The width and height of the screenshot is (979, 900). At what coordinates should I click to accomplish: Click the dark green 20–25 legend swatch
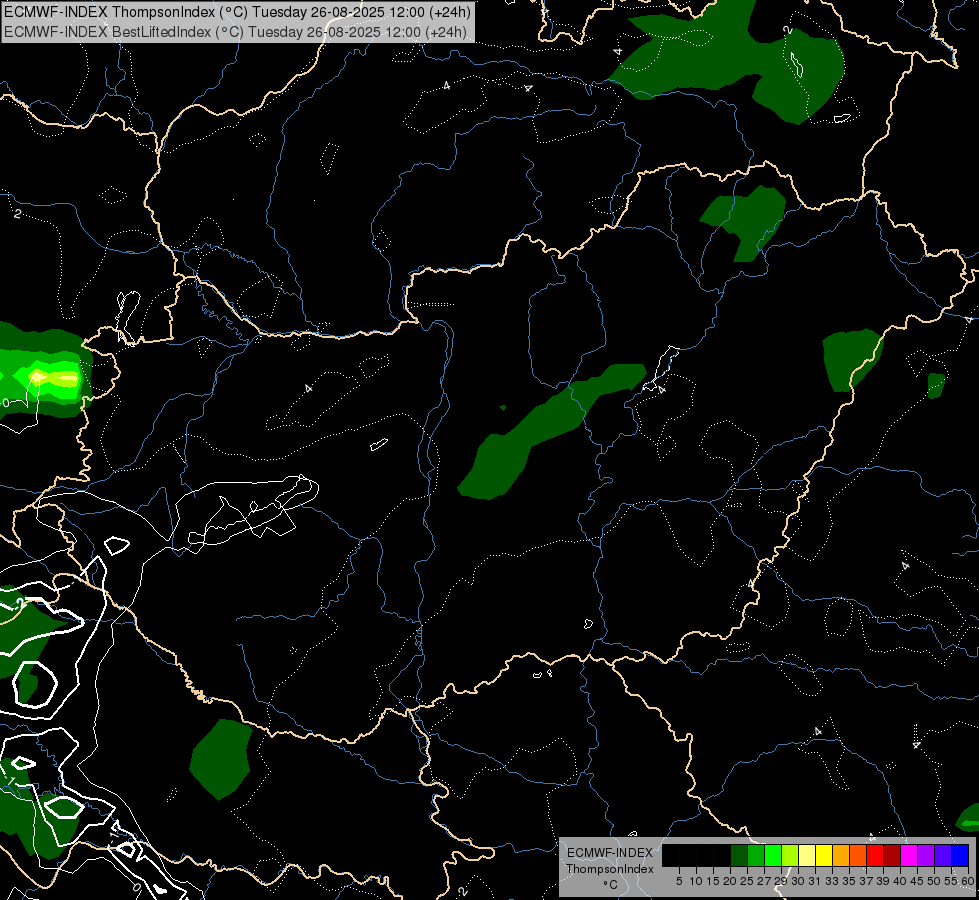[x=739, y=855]
